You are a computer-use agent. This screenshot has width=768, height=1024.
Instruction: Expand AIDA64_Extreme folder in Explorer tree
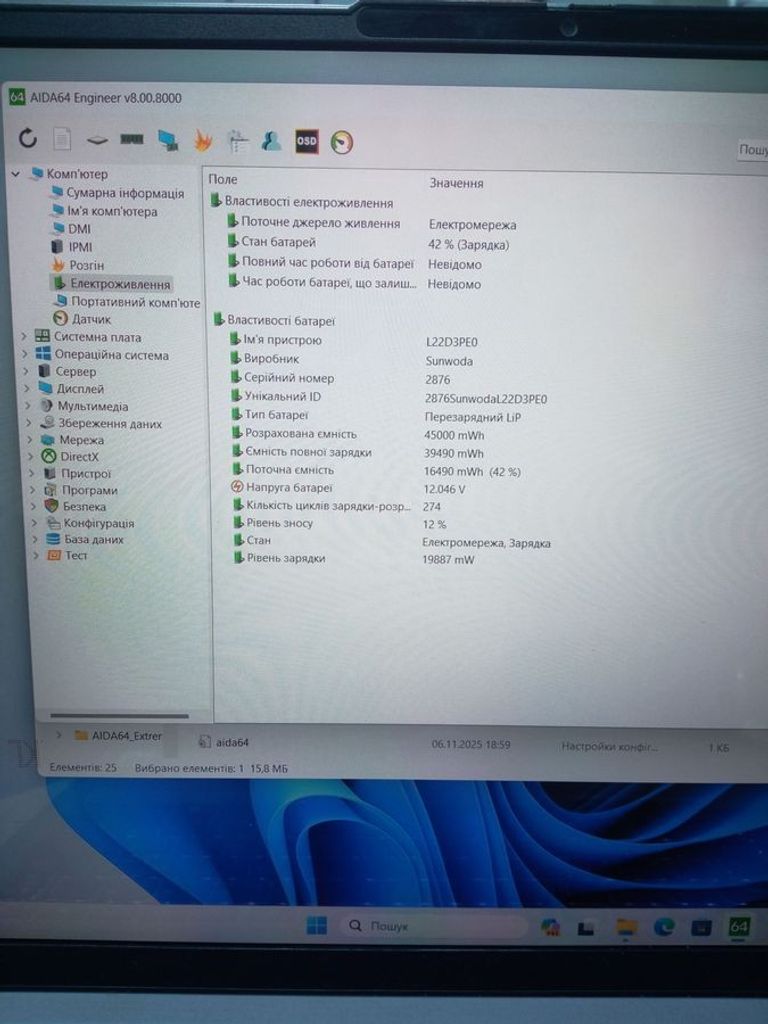(x=59, y=735)
